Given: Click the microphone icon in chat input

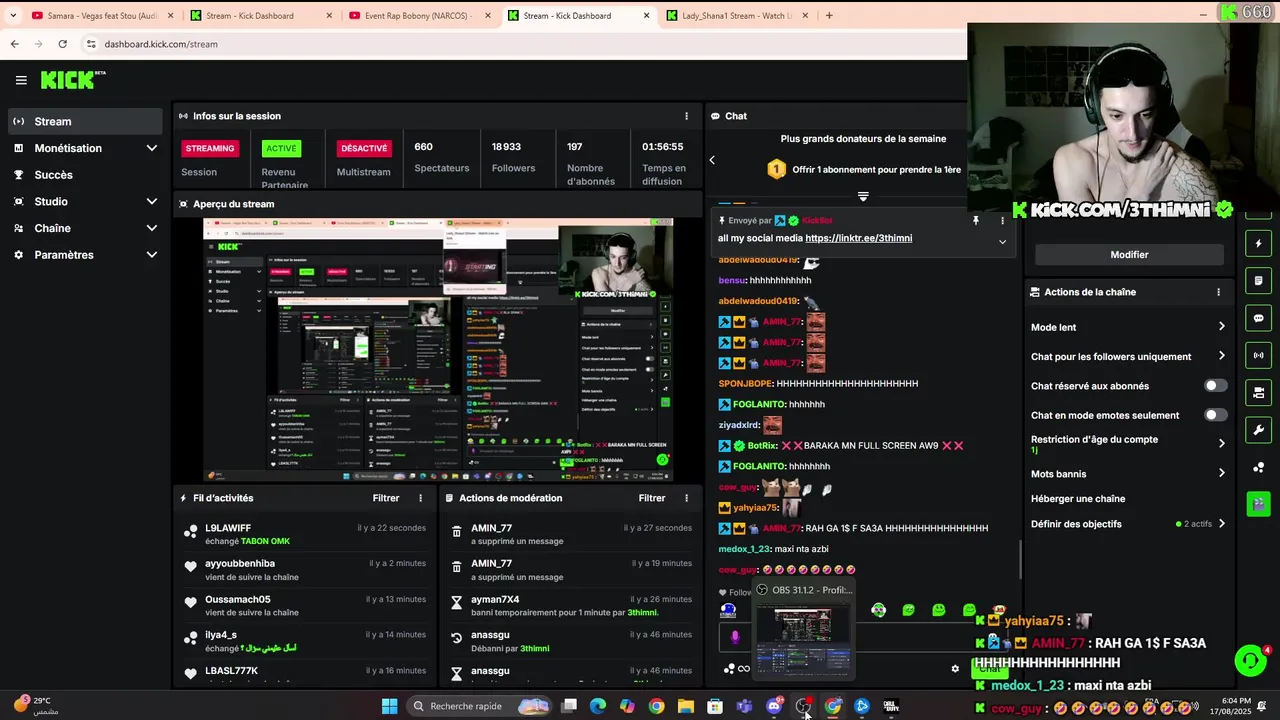Looking at the screenshot, I should point(735,637).
